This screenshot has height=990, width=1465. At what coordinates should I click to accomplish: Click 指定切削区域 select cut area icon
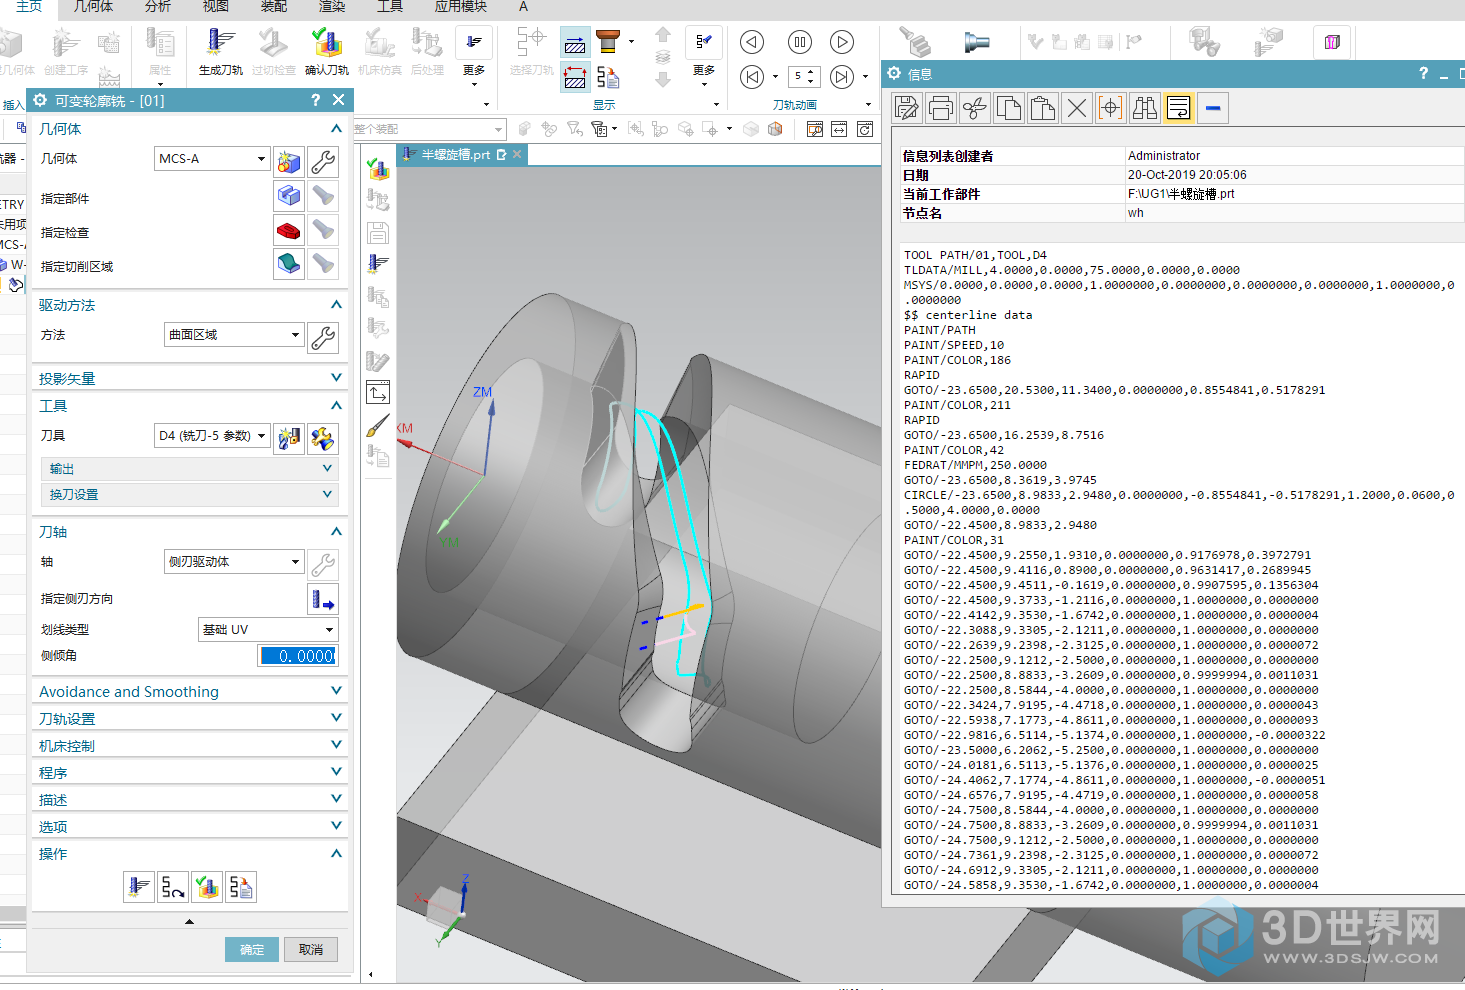pyautogui.click(x=289, y=264)
